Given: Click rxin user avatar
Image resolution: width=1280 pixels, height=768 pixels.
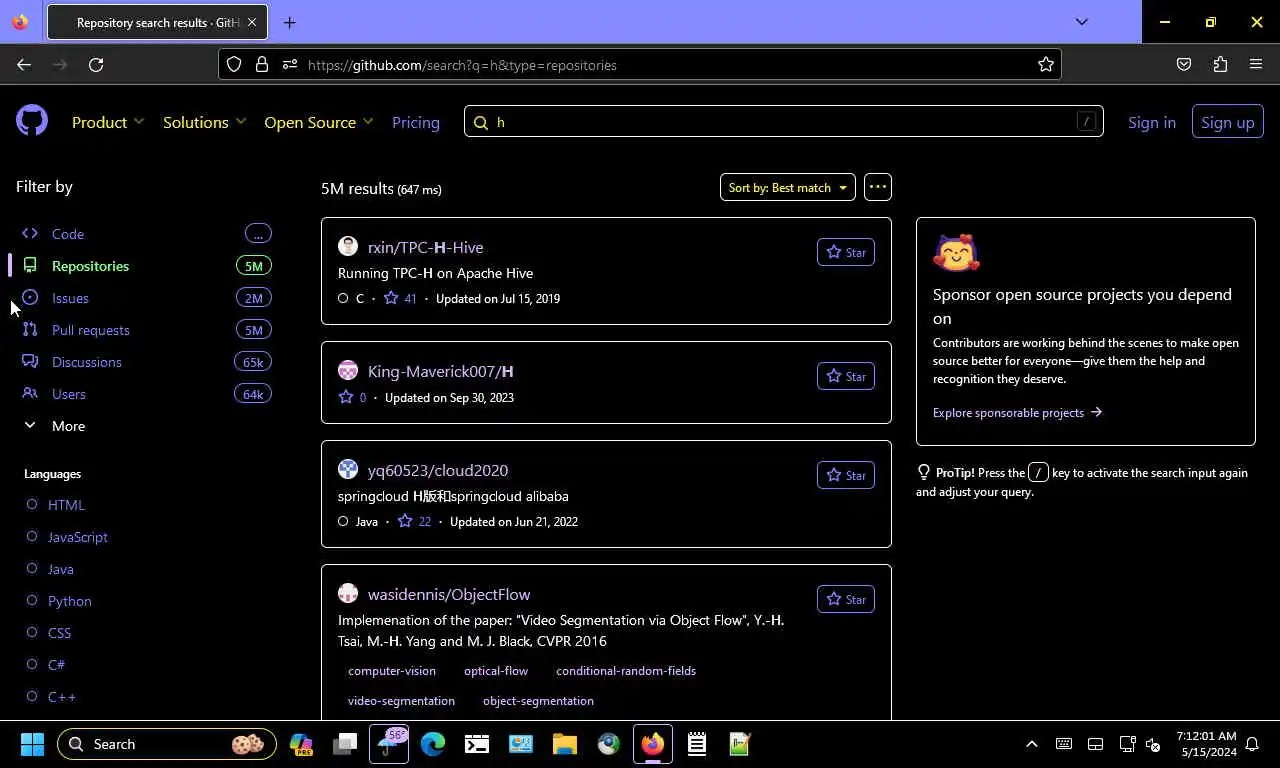Looking at the screenshot, I should tap(348, 247).
